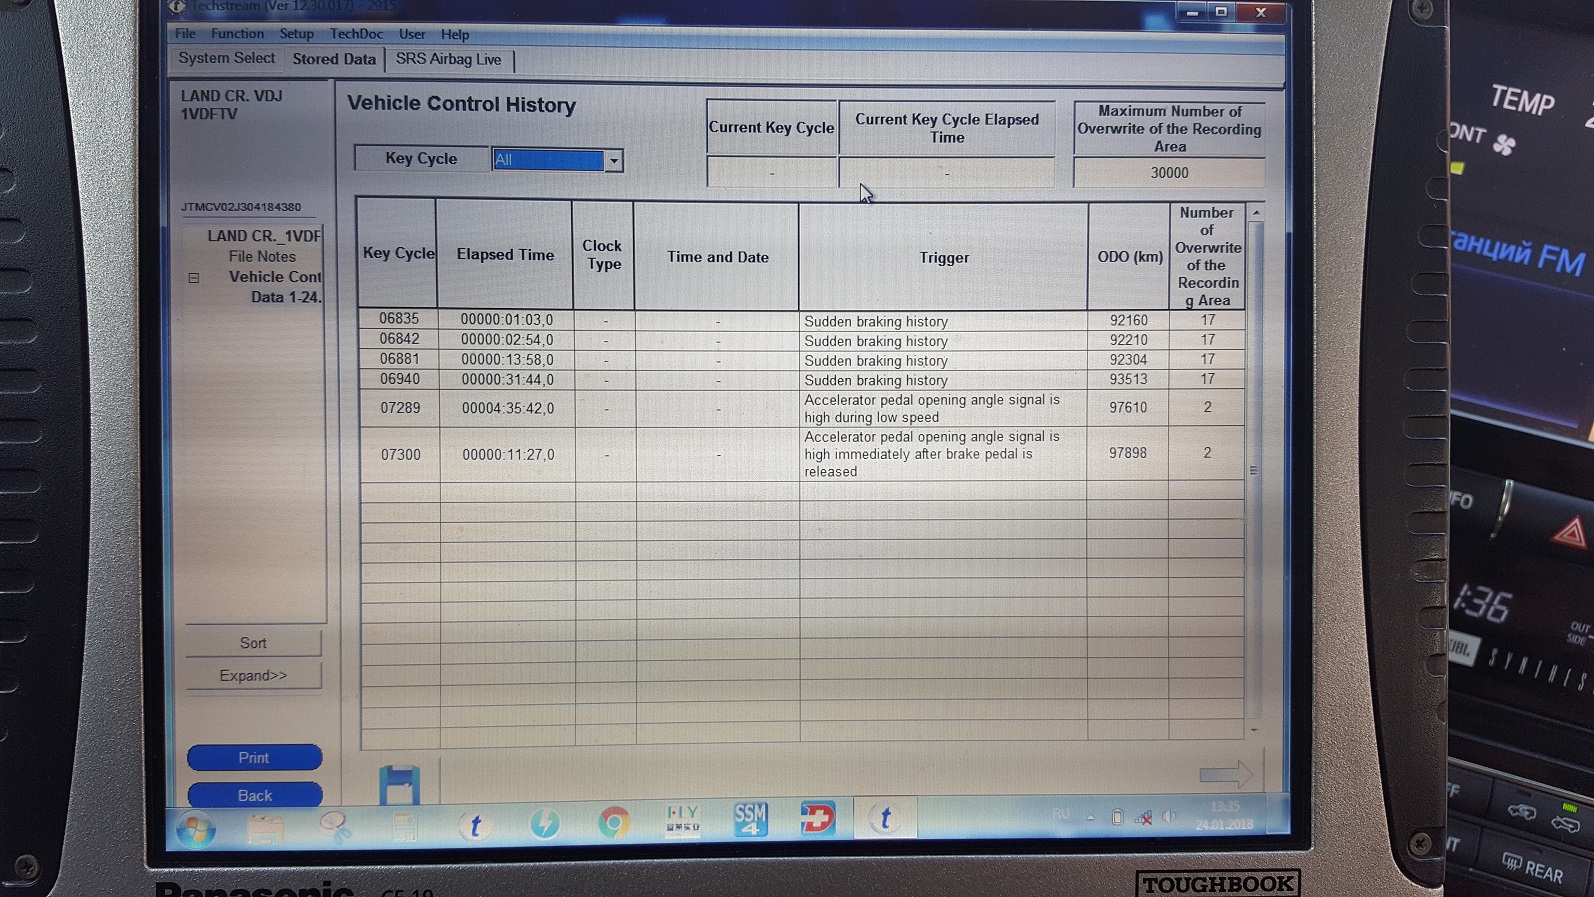
Task: Open the SSM4 application in taskbar
Action: [x=750, y=819]
